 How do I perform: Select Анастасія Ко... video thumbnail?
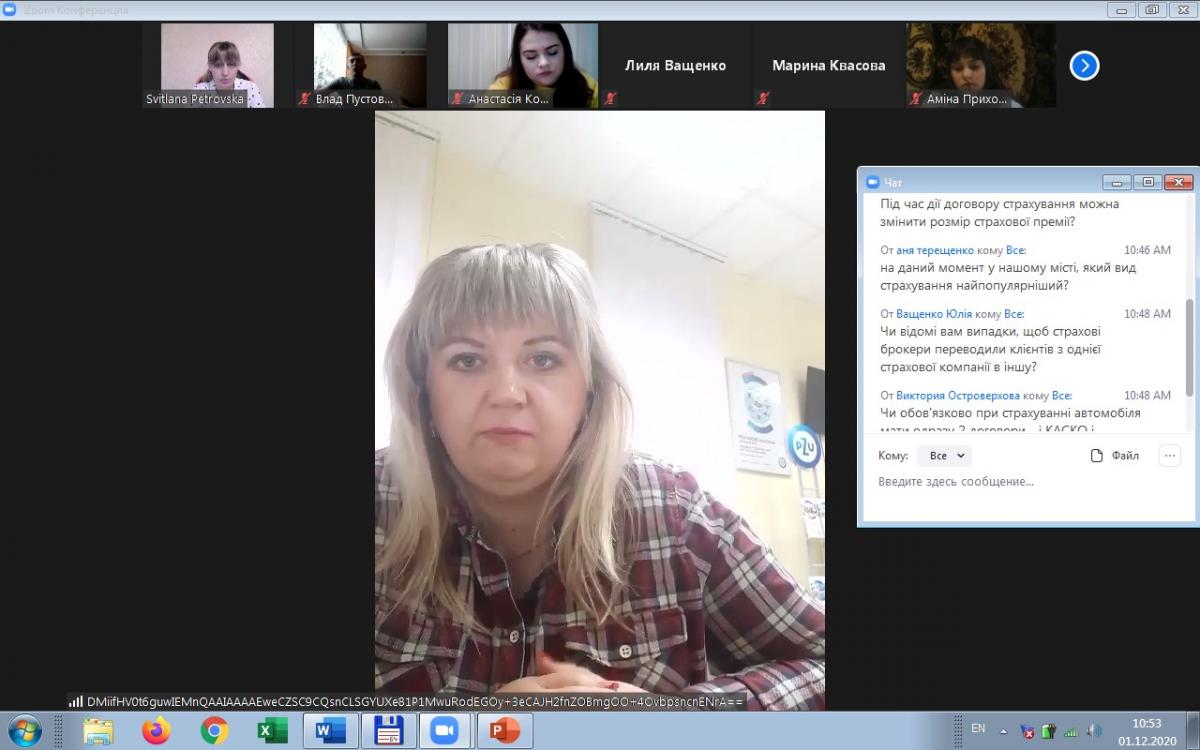[523, 65]
